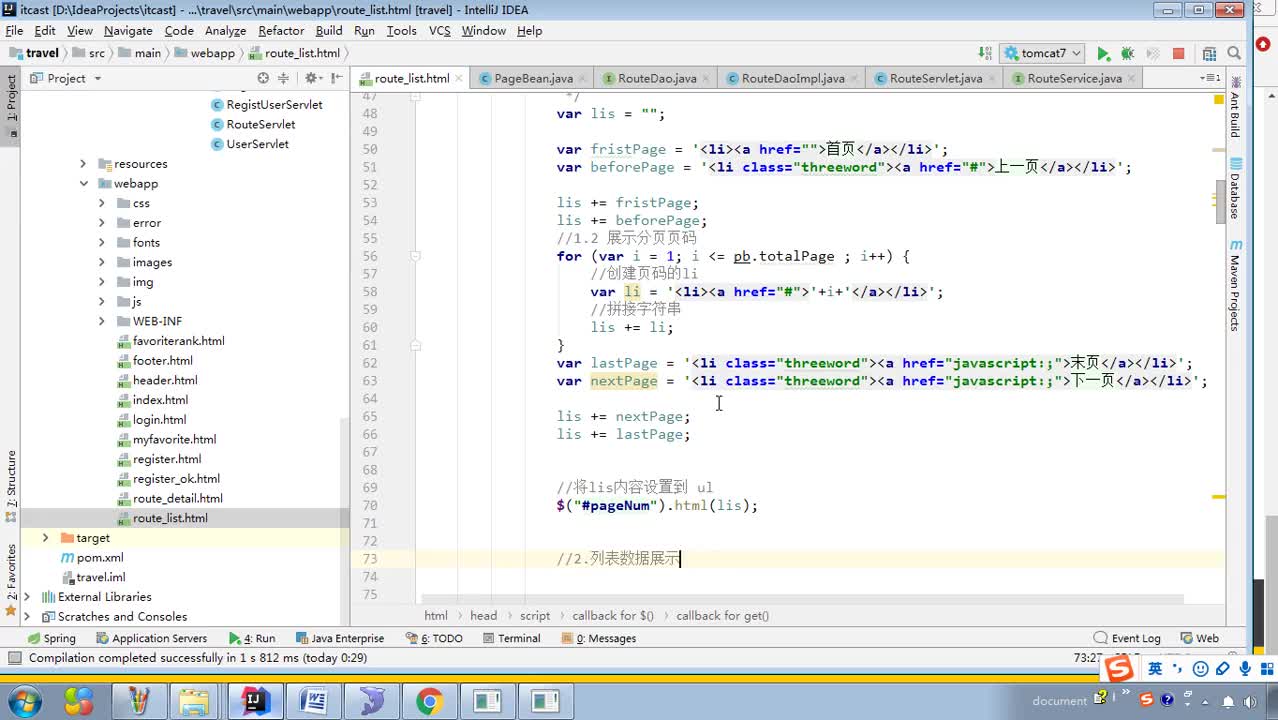Switch to the PageBean.java tab
This screenshot has height=720, width=1278.
coord(533,78)
